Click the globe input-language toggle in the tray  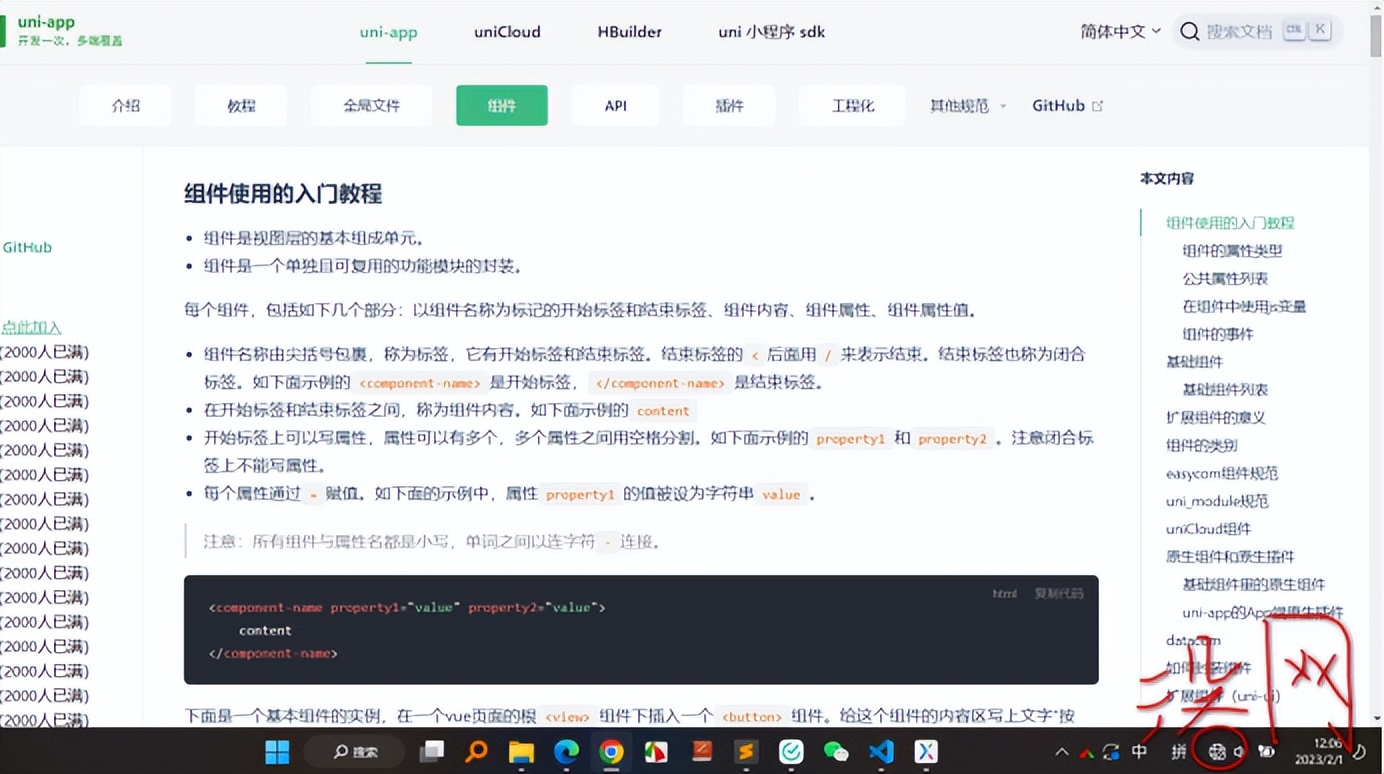click(x=1218, y=753)
